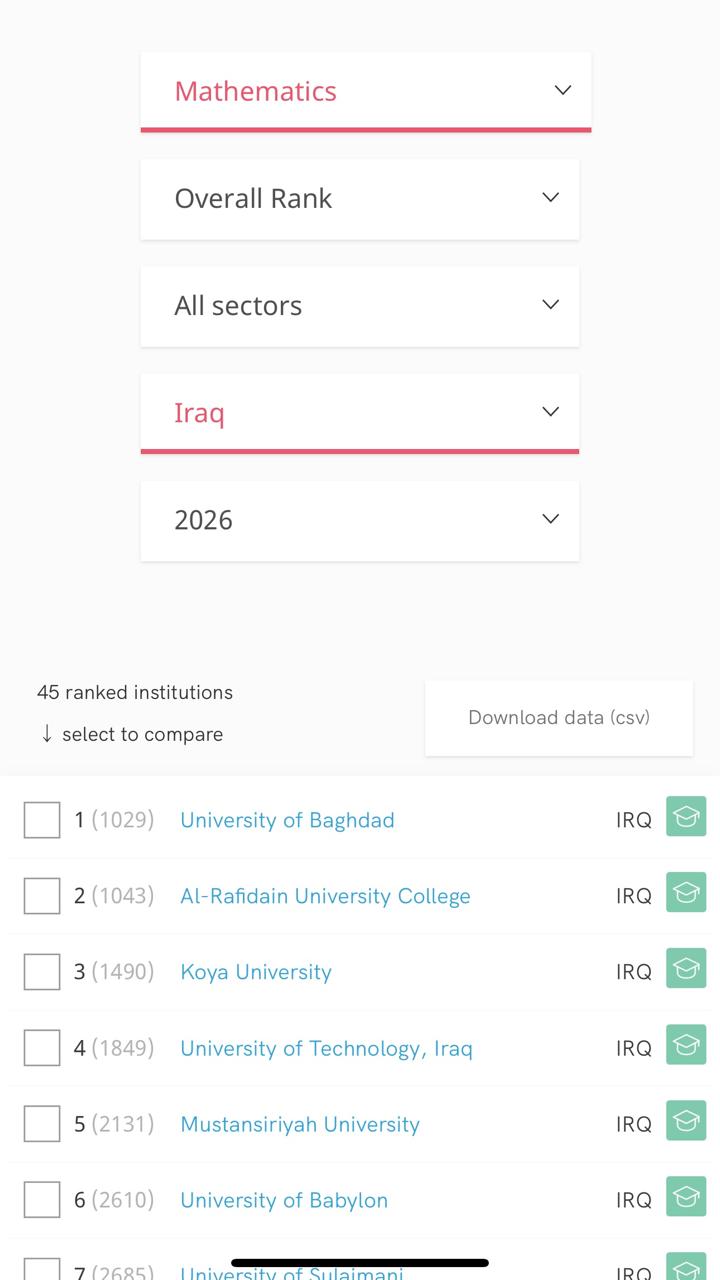Open the Mathematics subject dropdown
Viewport: 720px width, 1280px height.
[366, 90]
